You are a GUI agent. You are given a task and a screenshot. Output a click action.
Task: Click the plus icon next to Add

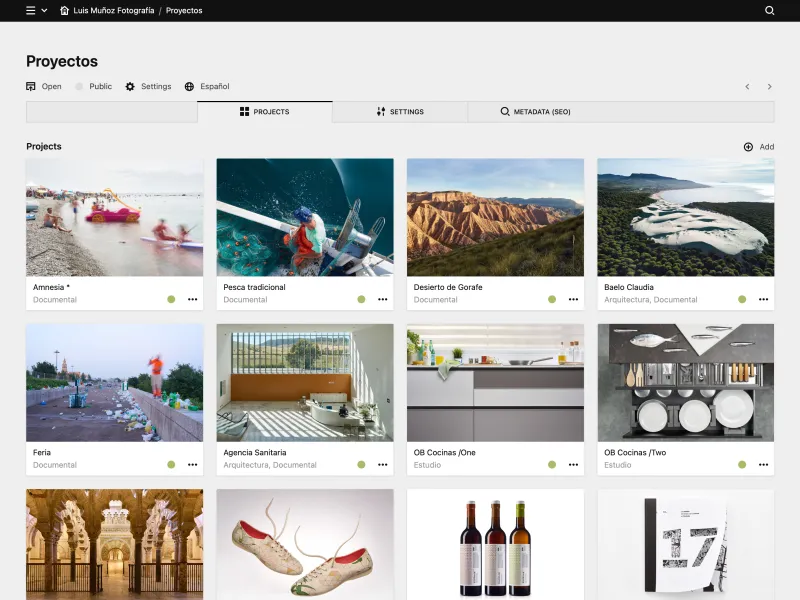pyautogui.click(x=748, y=146)
